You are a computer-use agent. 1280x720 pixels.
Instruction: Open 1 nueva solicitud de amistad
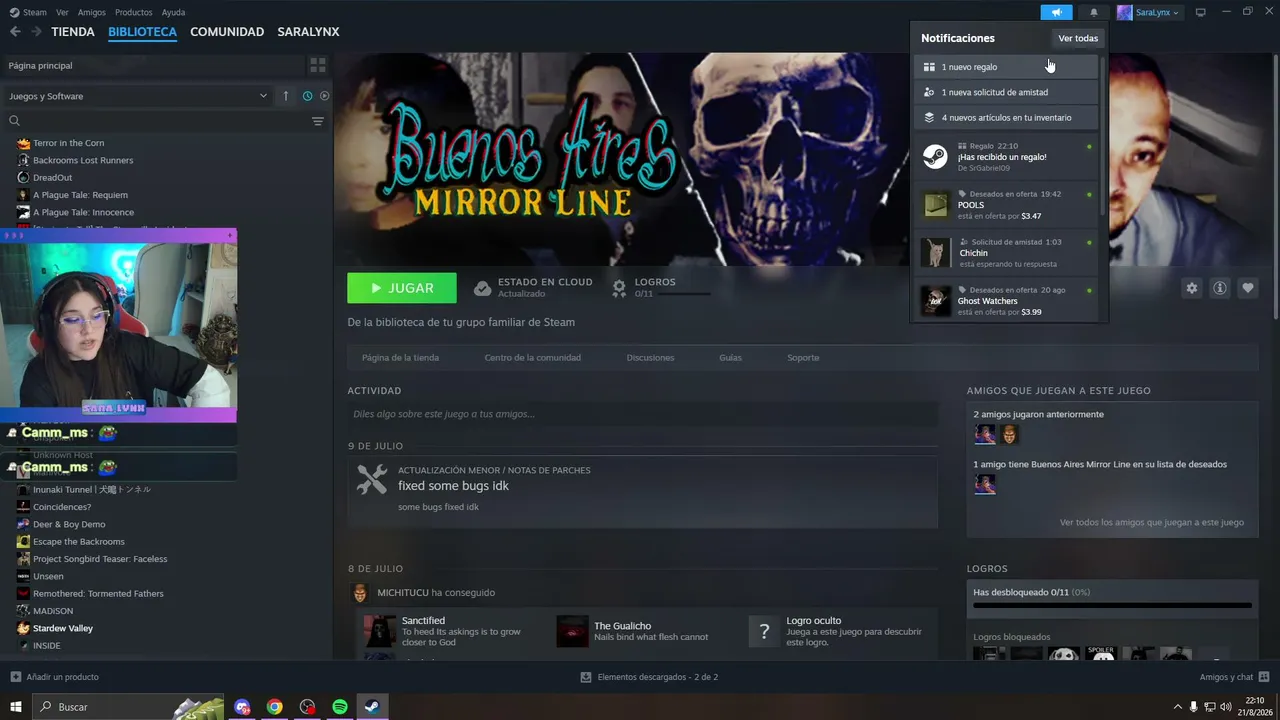[x=1006, y=92]
